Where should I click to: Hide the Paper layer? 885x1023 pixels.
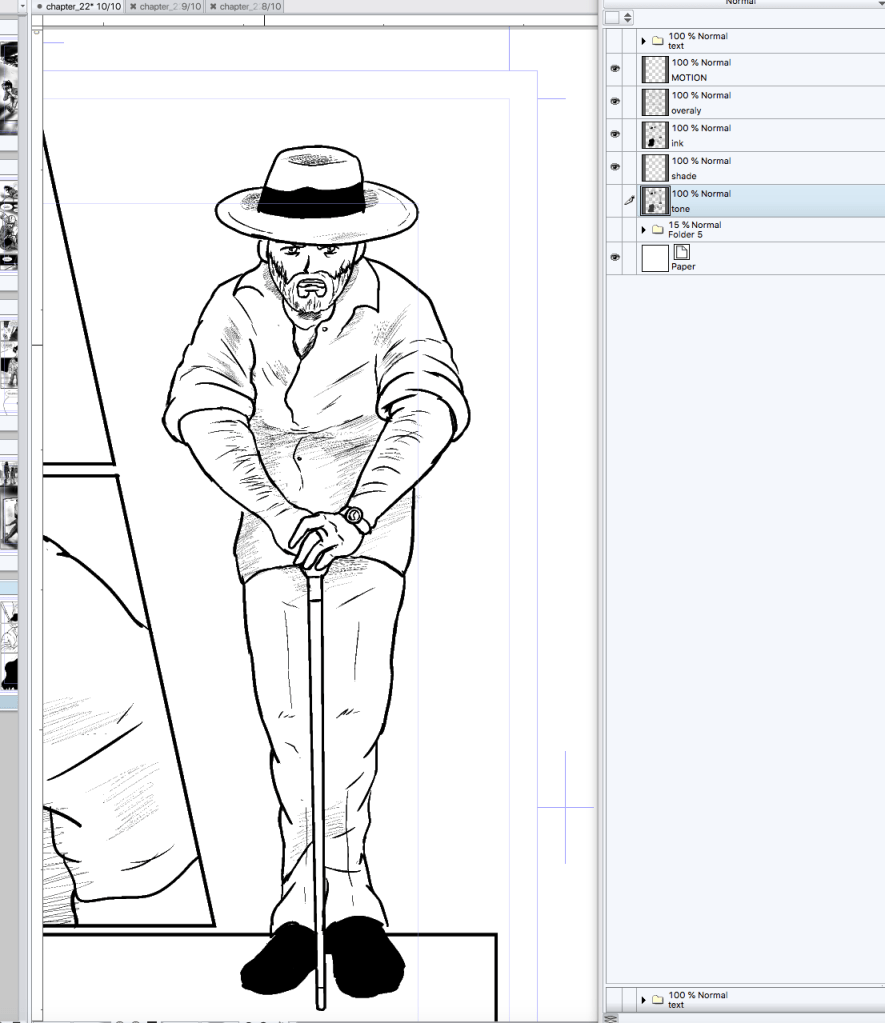[615, 259]
